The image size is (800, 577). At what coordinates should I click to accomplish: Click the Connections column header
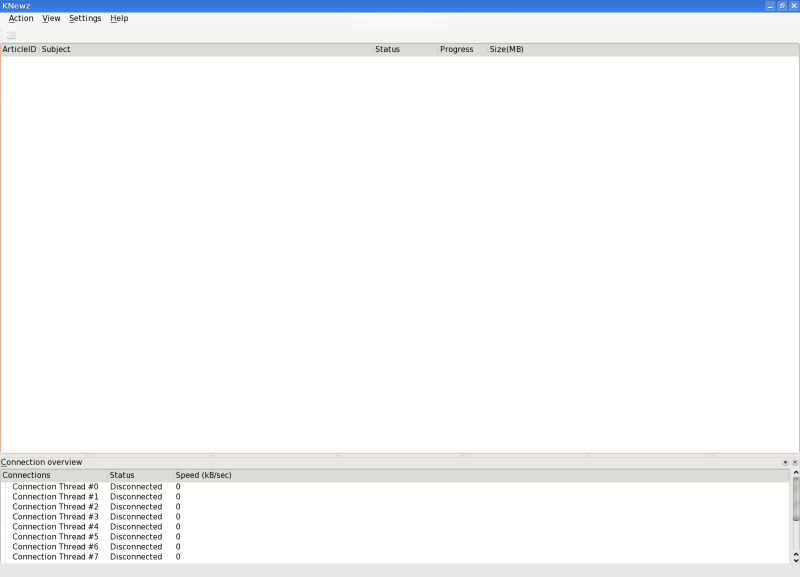point(54,475)
